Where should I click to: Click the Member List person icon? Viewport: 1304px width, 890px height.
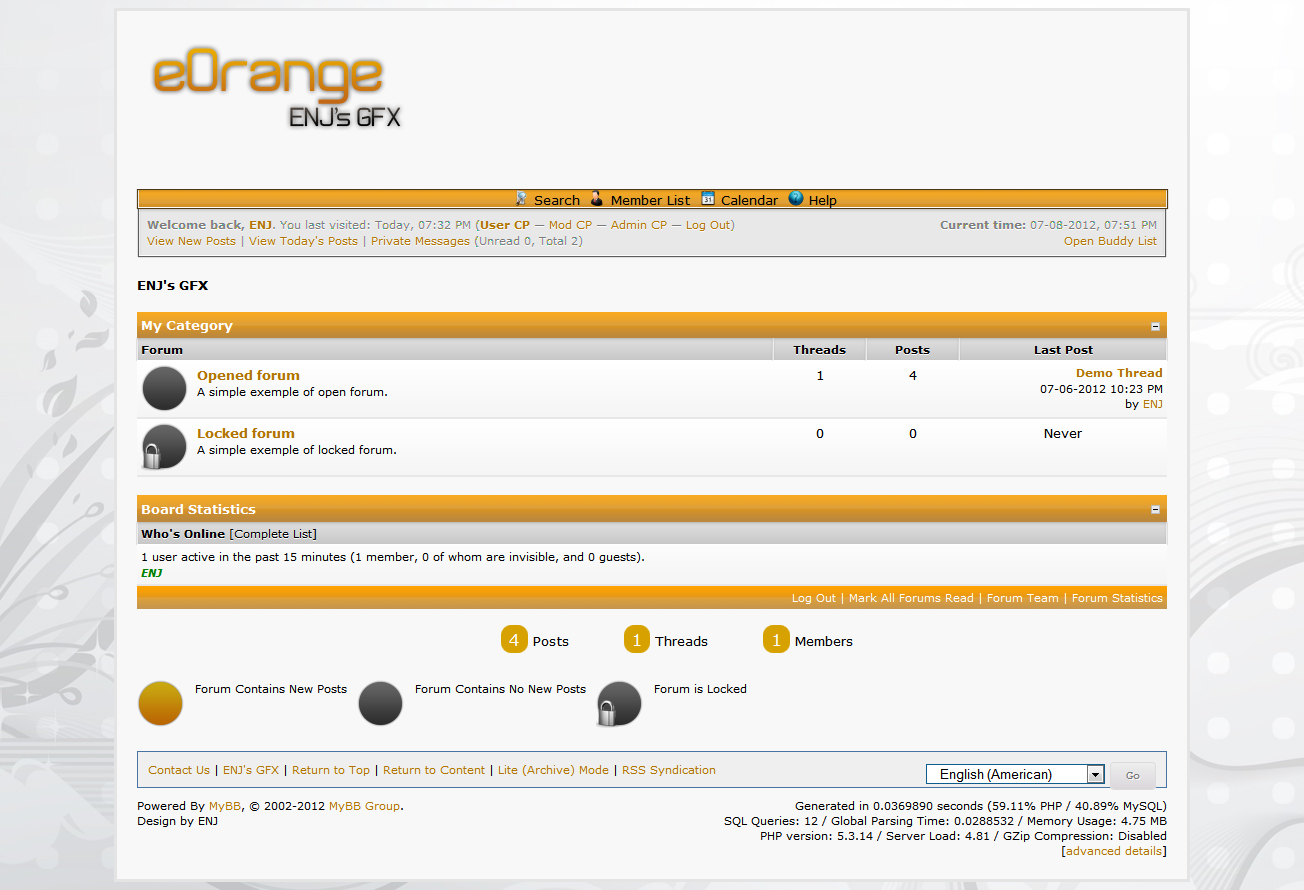pyautogui.click(x=597, y=199)
